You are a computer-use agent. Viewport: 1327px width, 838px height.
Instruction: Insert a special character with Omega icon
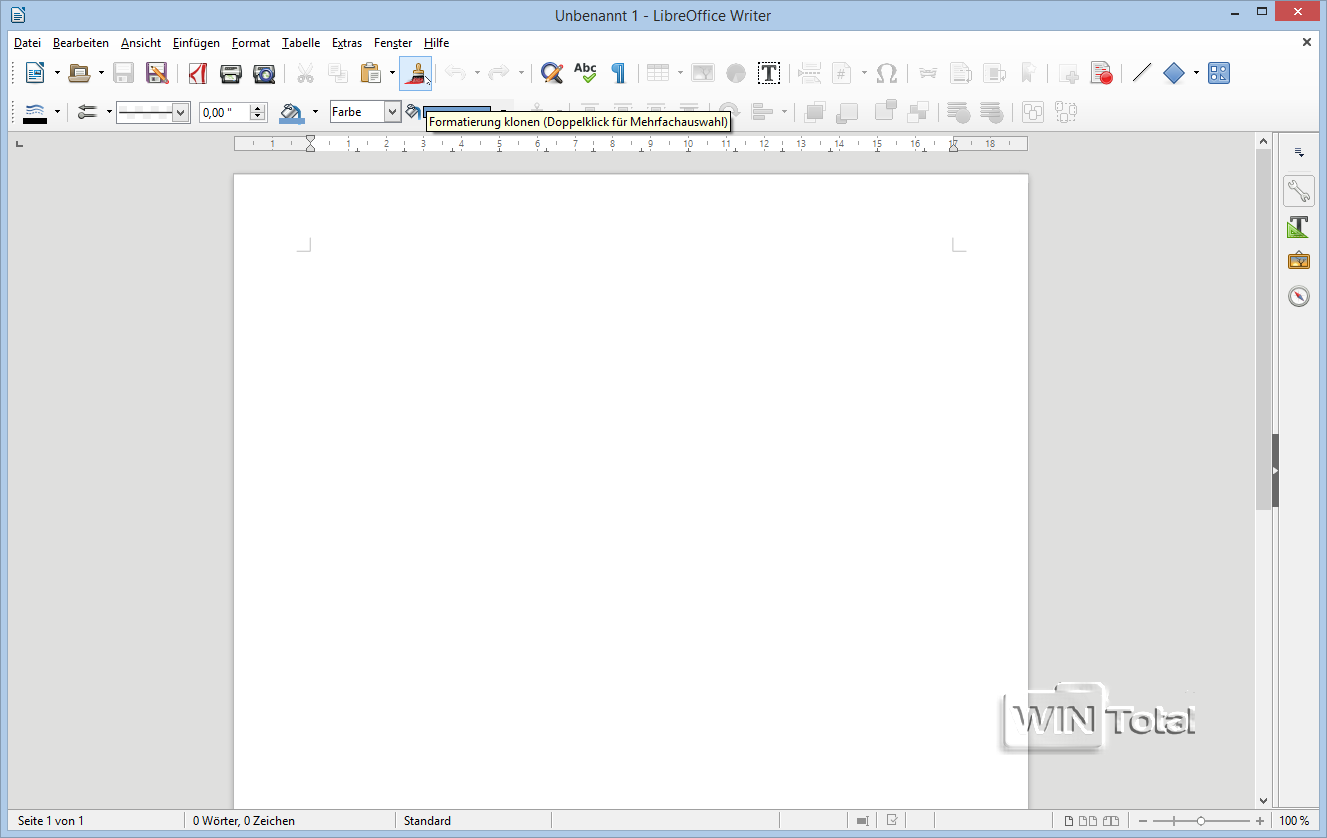pyautogui.click(x=886, y=73)
